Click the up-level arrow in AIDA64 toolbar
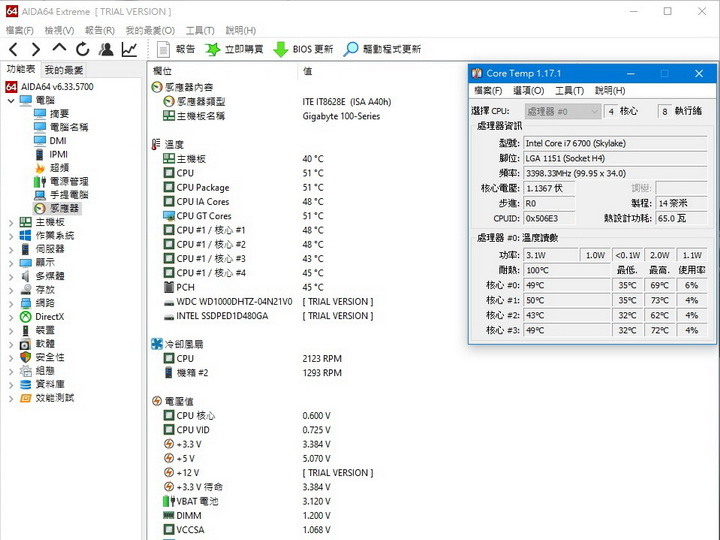The height and width of the screenshot is (540, 720). [59, 48]
